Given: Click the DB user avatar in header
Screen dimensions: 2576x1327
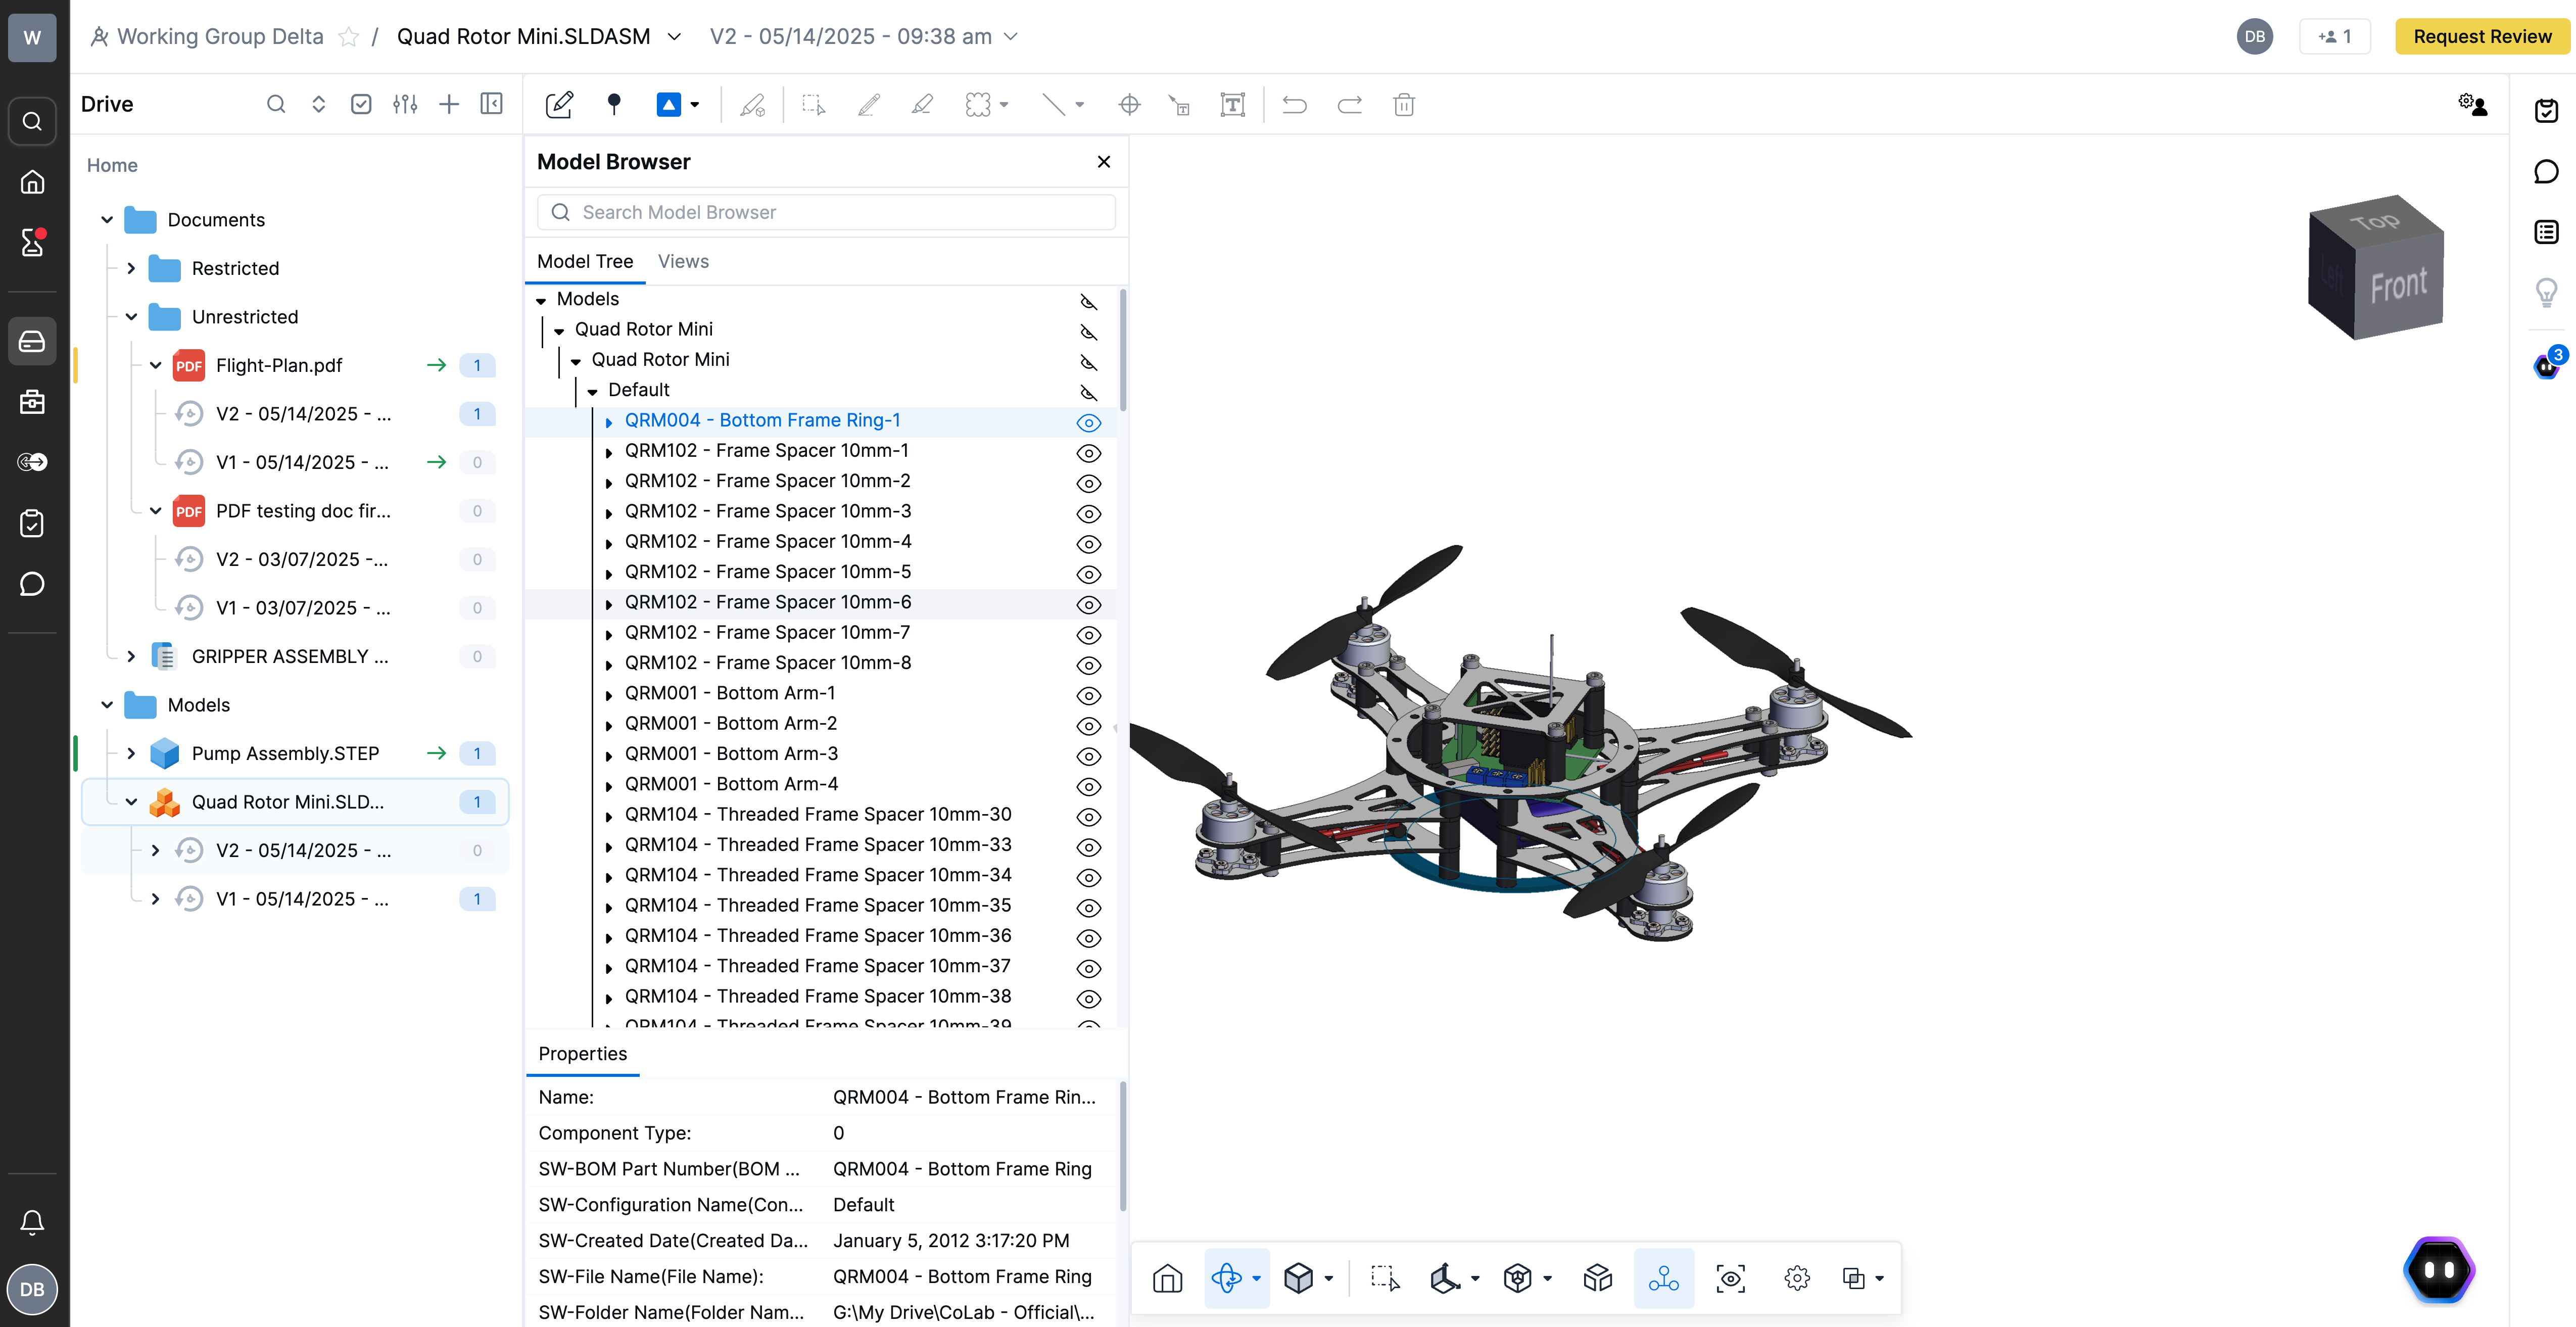Looking at the screenshot, I should 2254,36.
